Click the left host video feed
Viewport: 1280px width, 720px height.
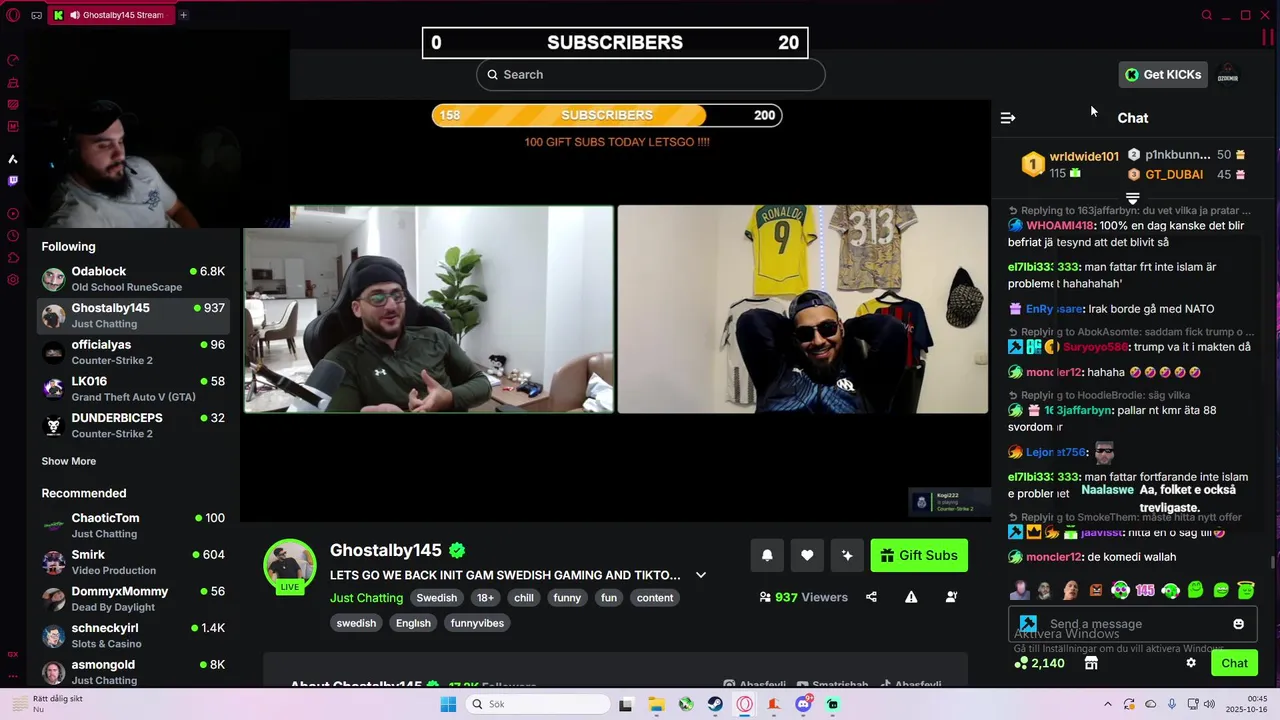429,309
